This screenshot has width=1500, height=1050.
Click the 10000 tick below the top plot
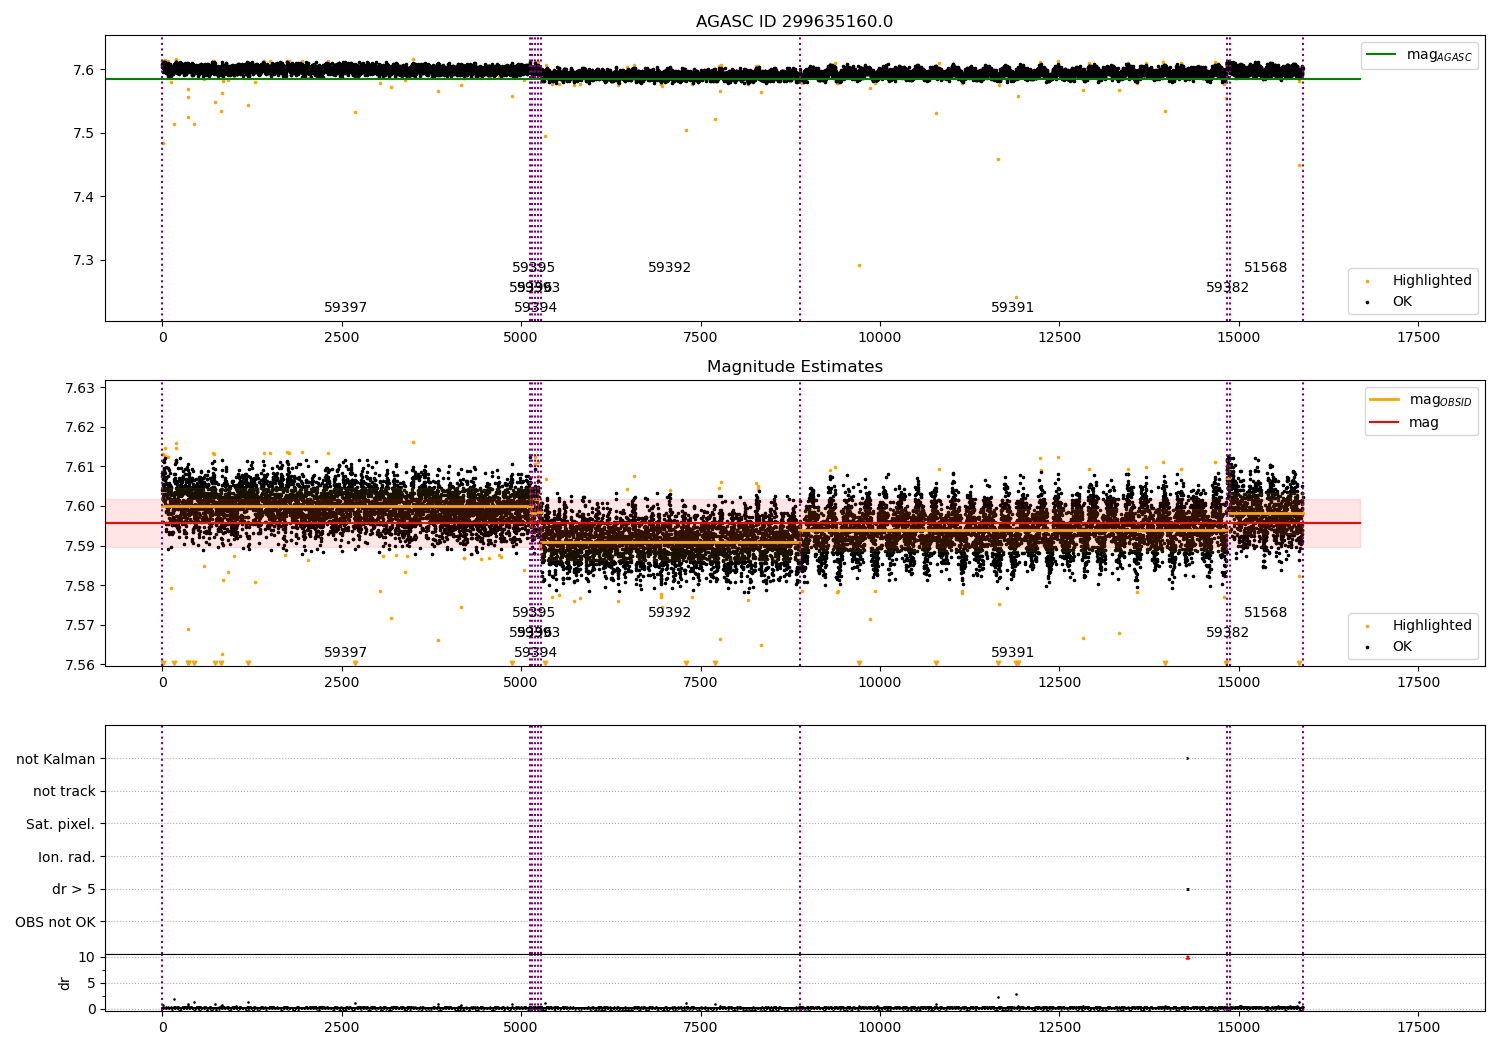point(879,337)
